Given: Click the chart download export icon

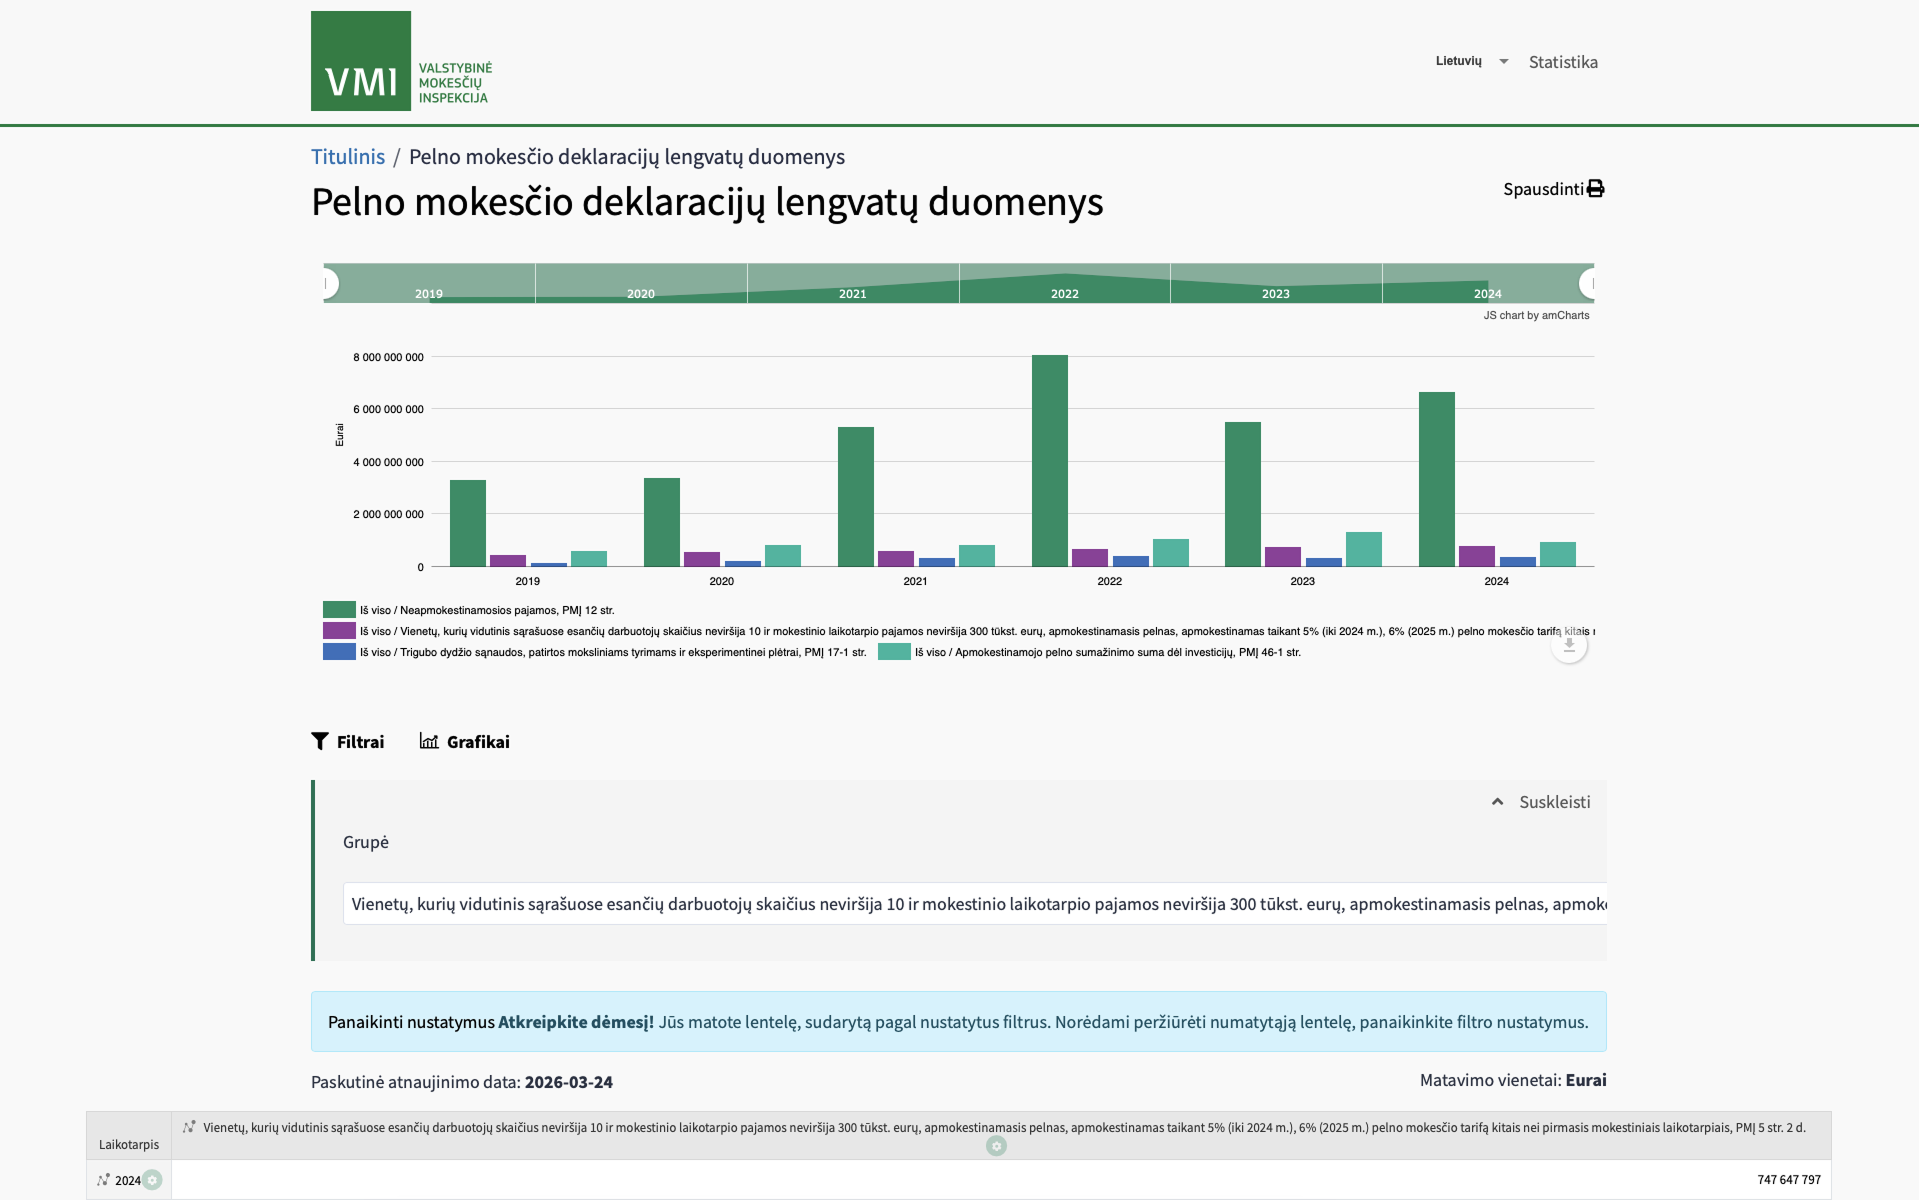Looking at the screenshot, I should tap(1569, 645).
